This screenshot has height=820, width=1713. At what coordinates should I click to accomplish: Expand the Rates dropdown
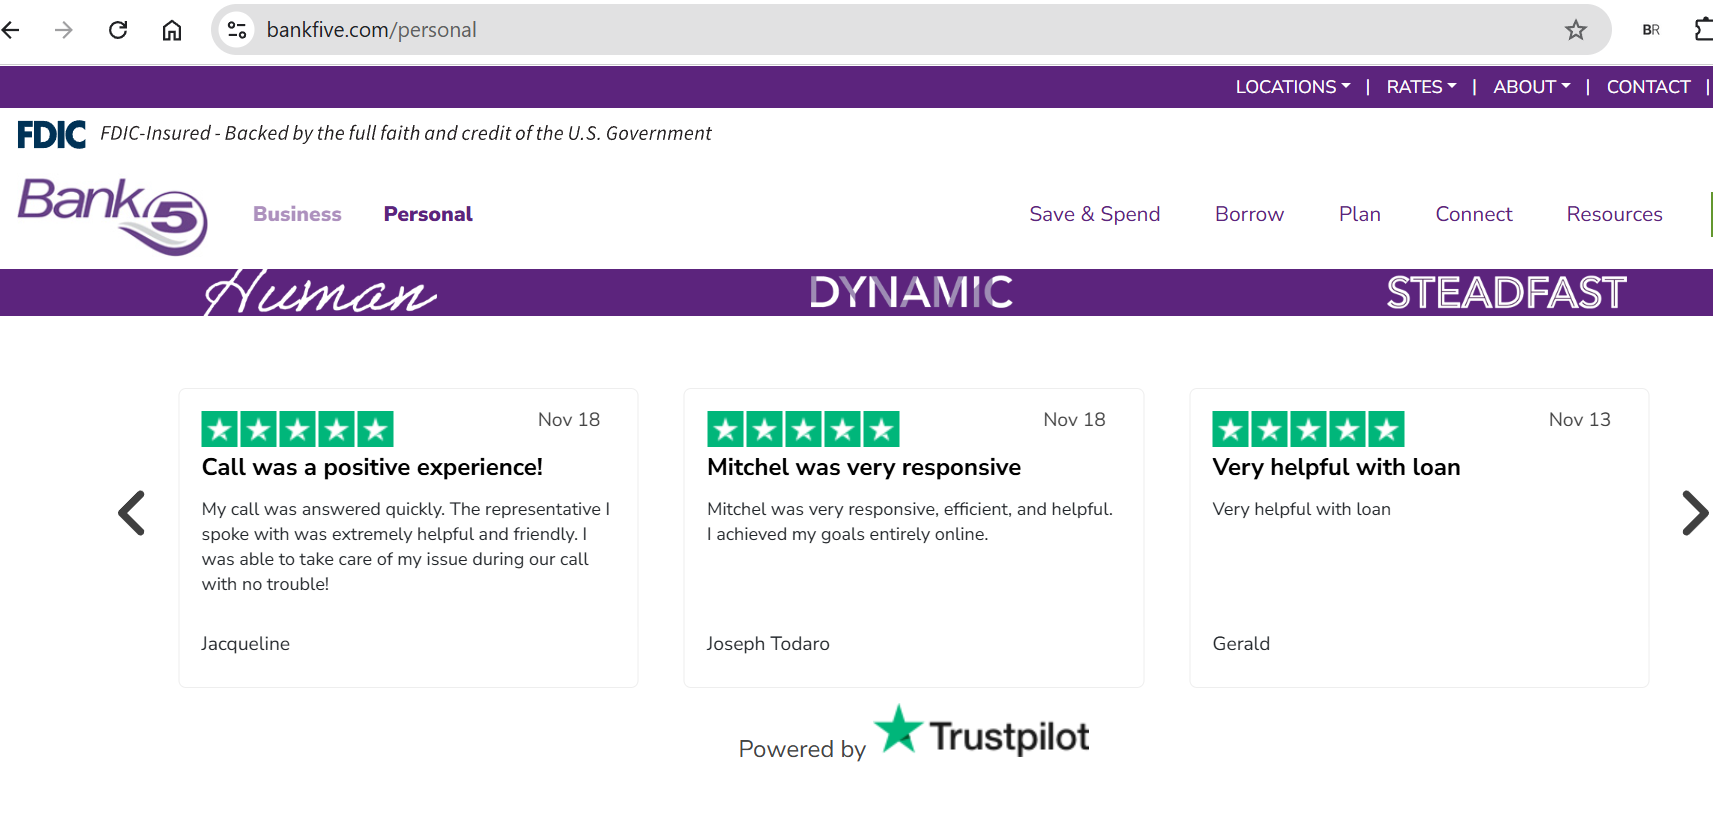point(1421,87)
